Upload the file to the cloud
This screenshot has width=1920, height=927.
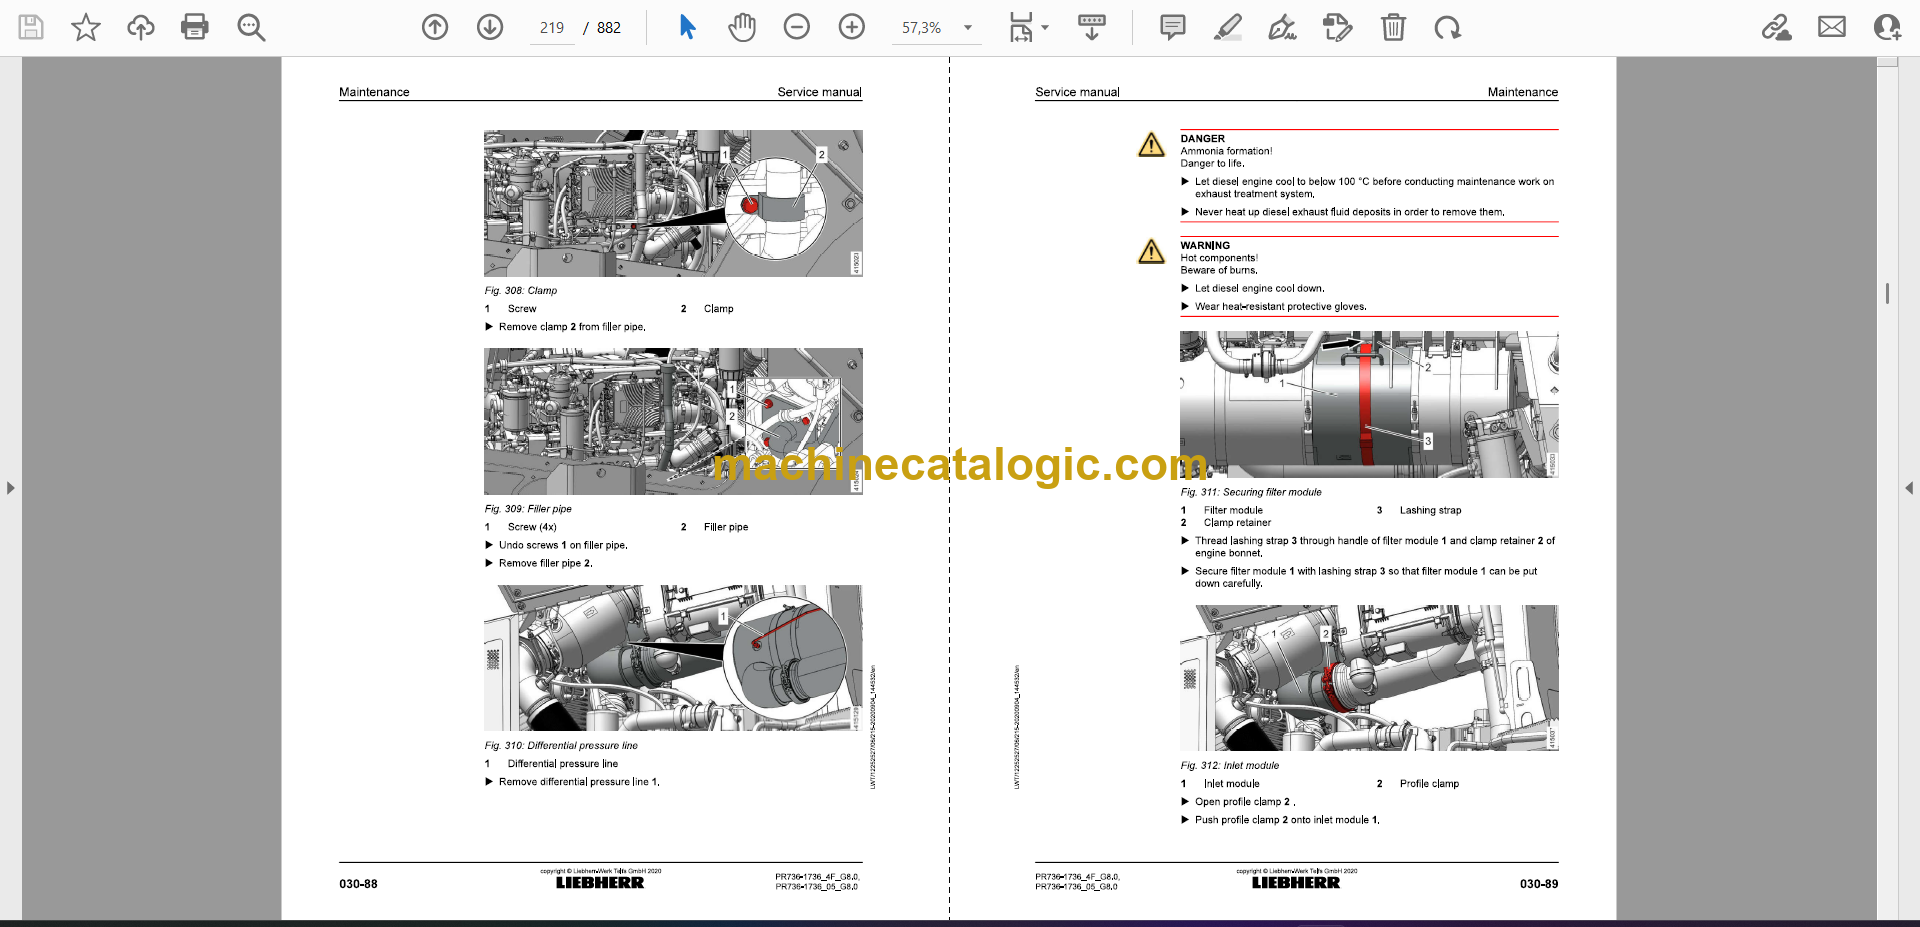click(141, 27)
